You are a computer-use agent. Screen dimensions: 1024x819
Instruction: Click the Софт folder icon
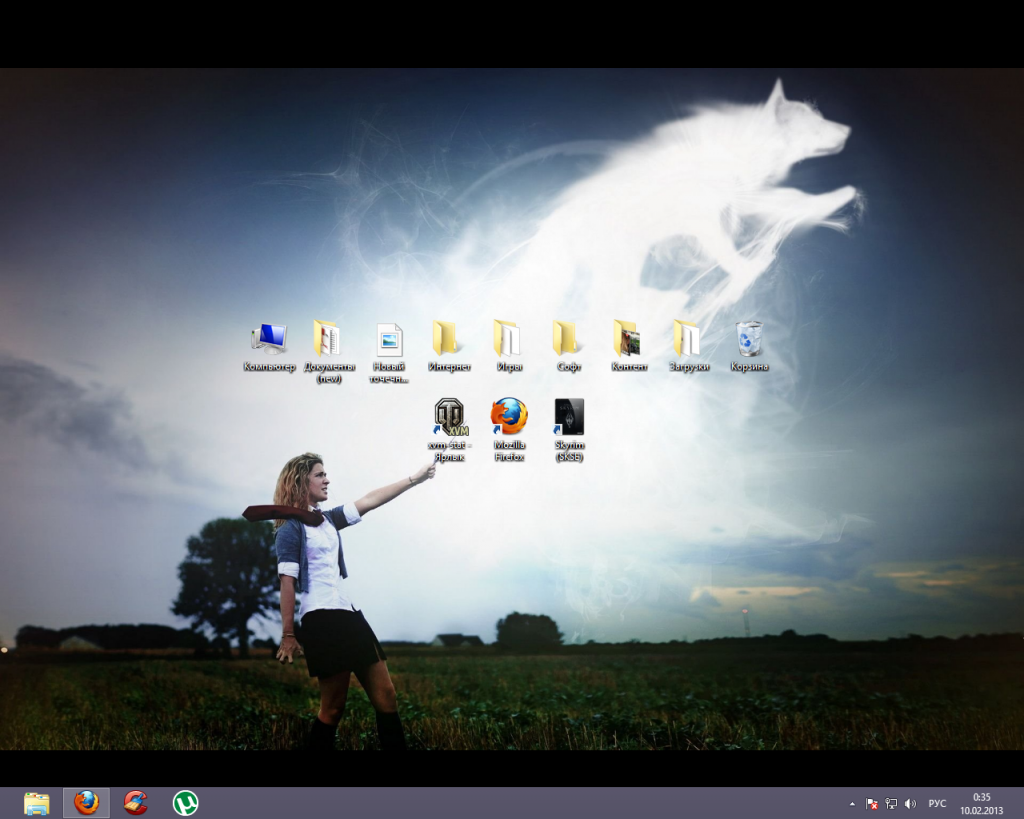568,340
